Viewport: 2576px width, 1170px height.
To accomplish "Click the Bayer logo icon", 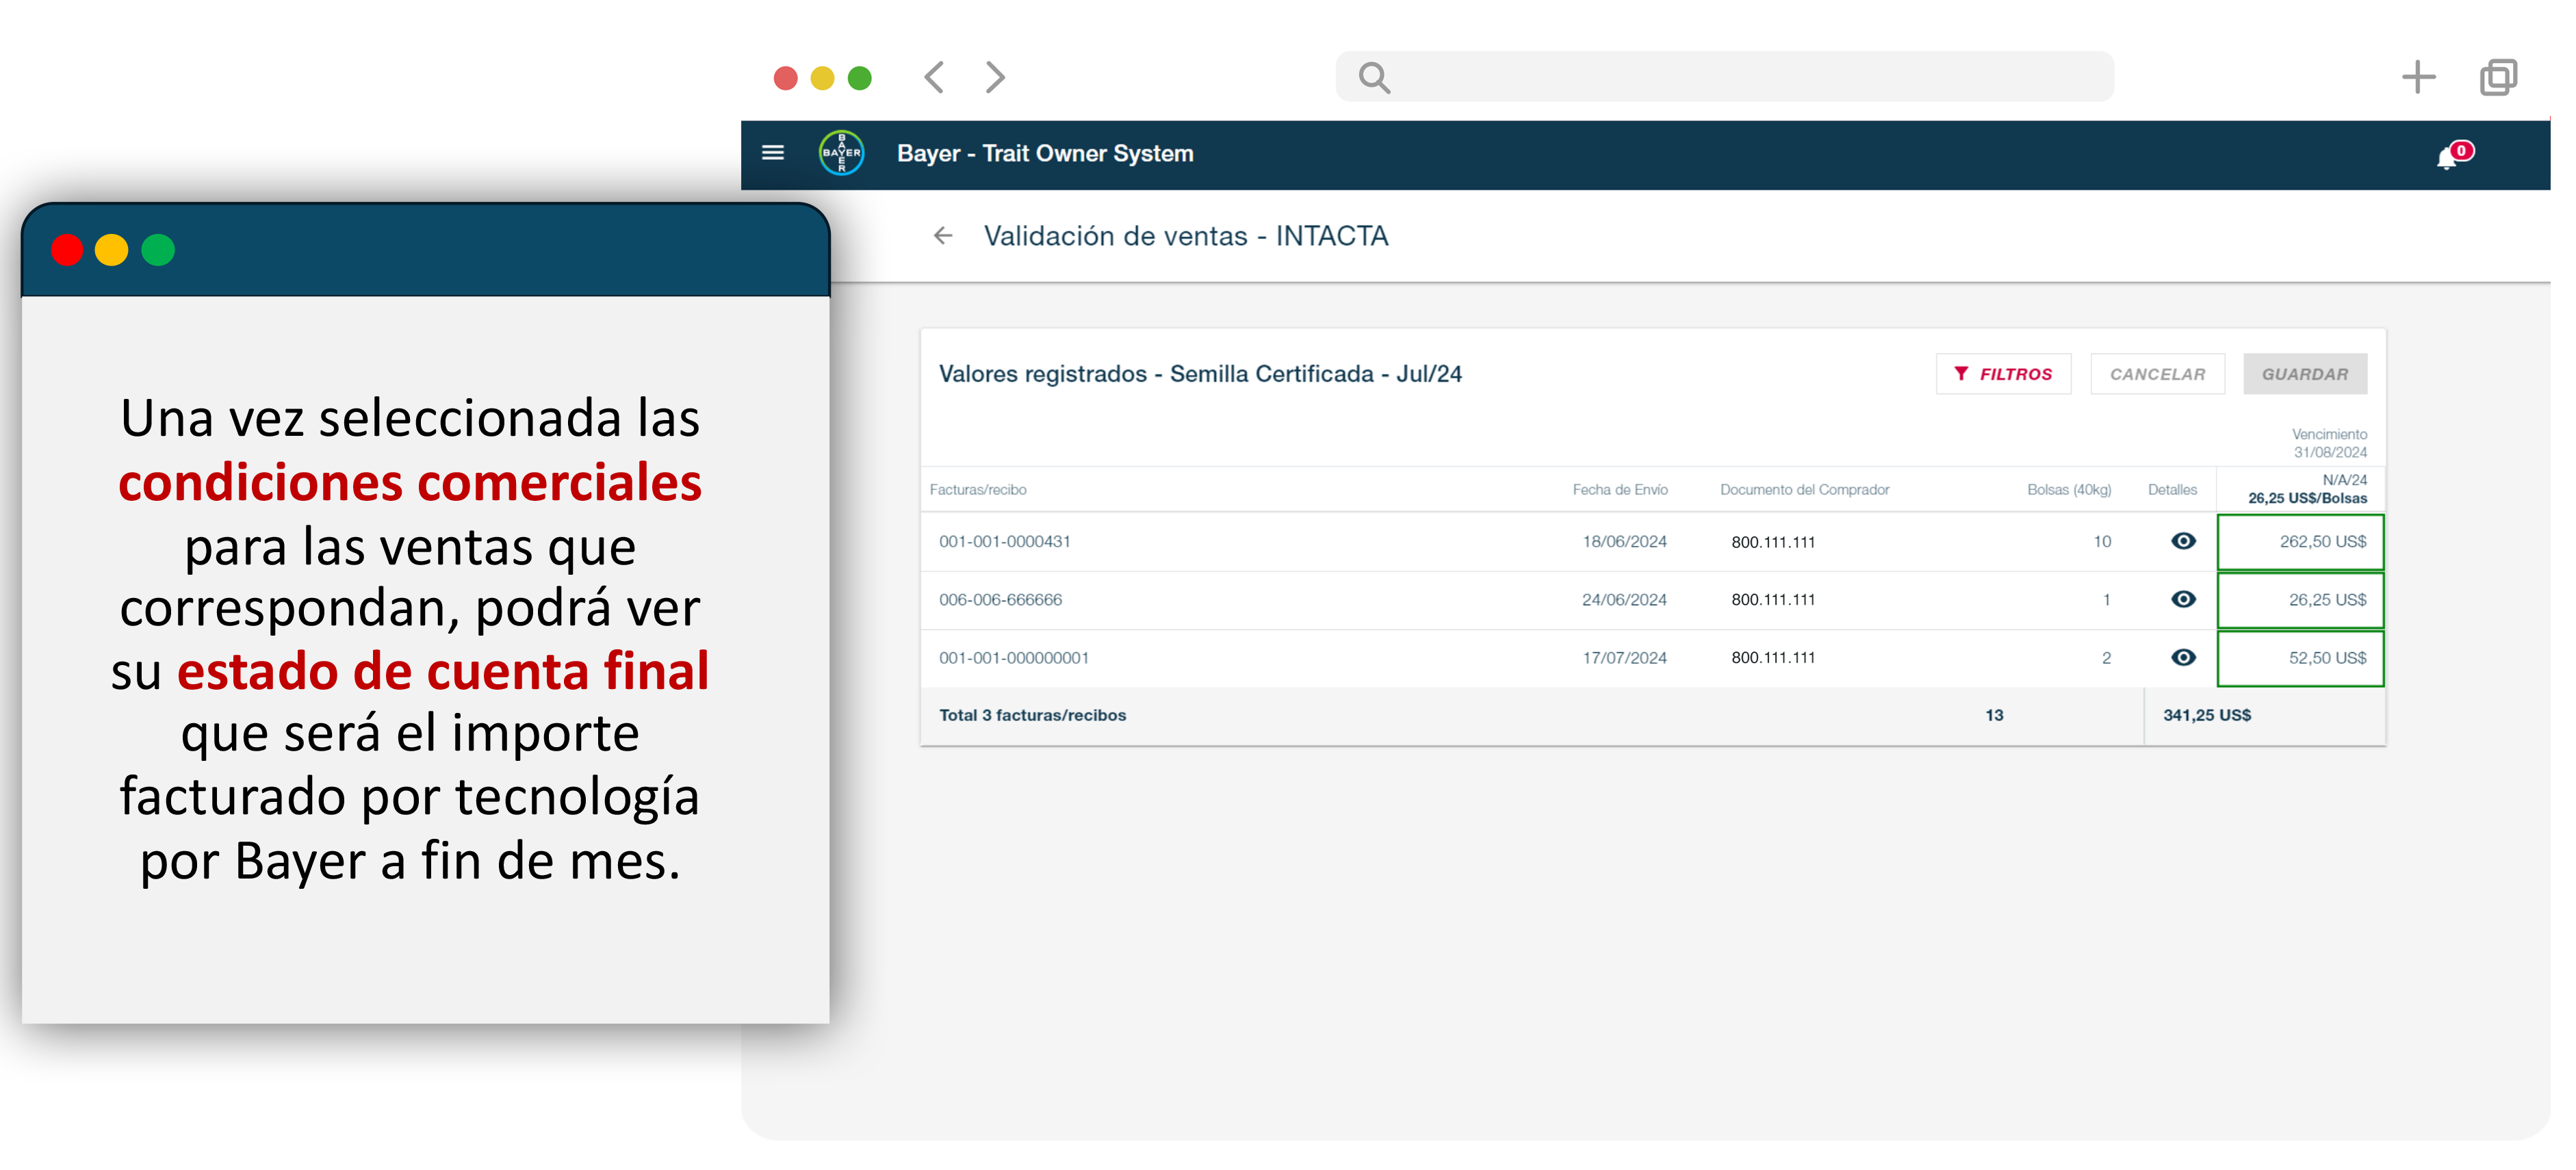I will coord(841,153).
